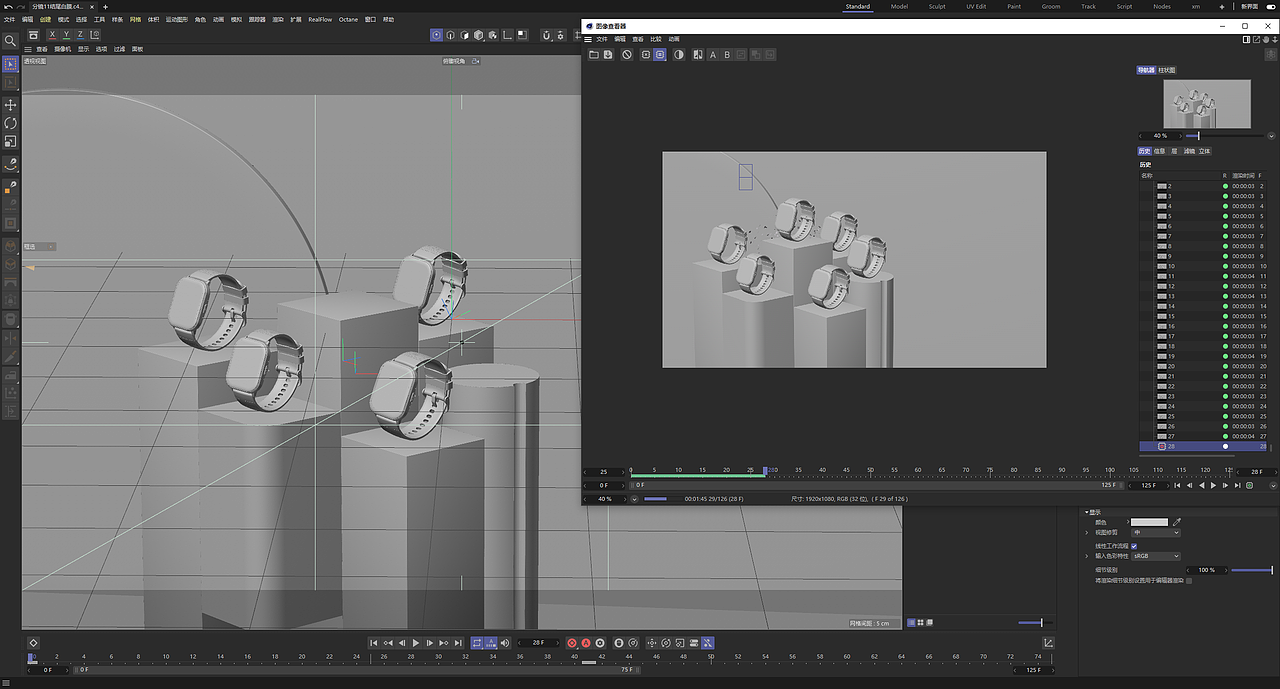Viewport: 1280px width, 689px height.
Task: Toggle sound speaker icon in timeline
Action: [504, 643]
